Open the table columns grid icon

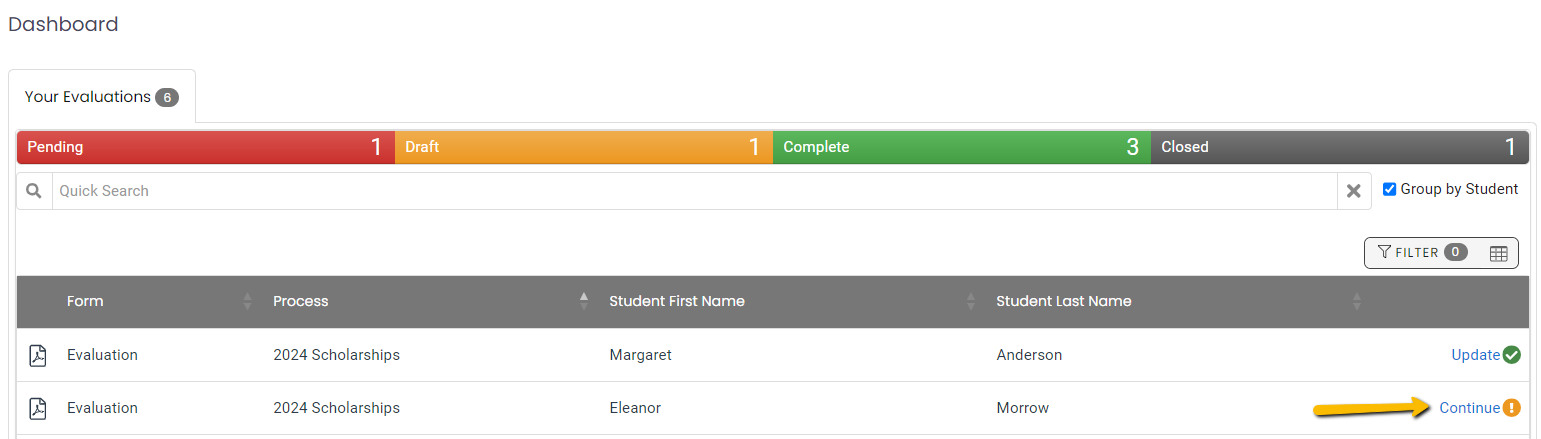[x=1498, y=253]
